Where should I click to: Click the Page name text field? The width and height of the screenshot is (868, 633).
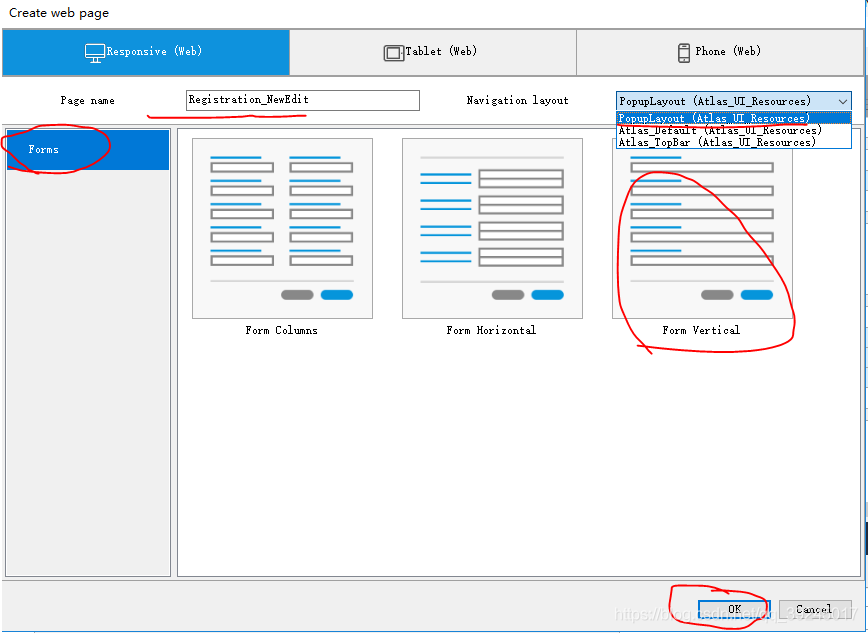[302, 100]
